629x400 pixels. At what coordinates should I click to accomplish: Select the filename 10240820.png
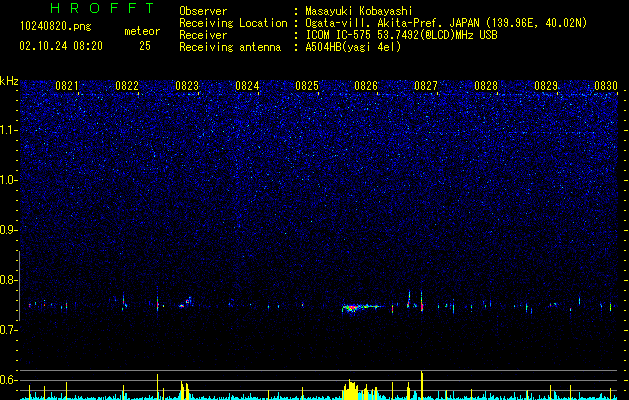tap(56, 26)
